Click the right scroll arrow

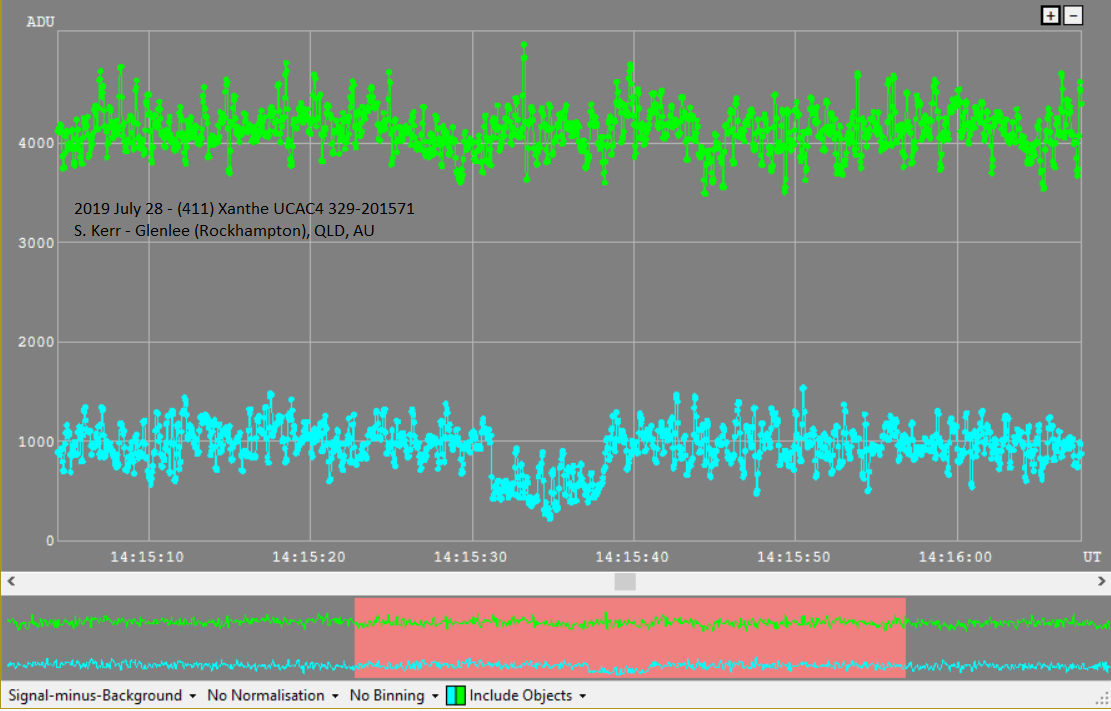(x=1101, y=581)
